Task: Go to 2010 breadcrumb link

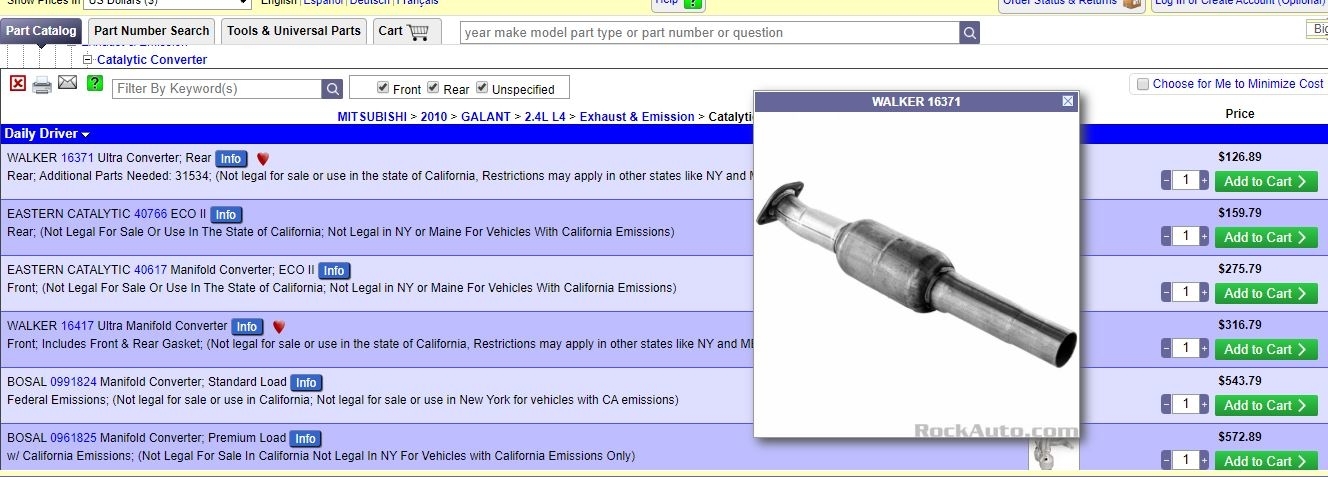Action: pos(434,117)
